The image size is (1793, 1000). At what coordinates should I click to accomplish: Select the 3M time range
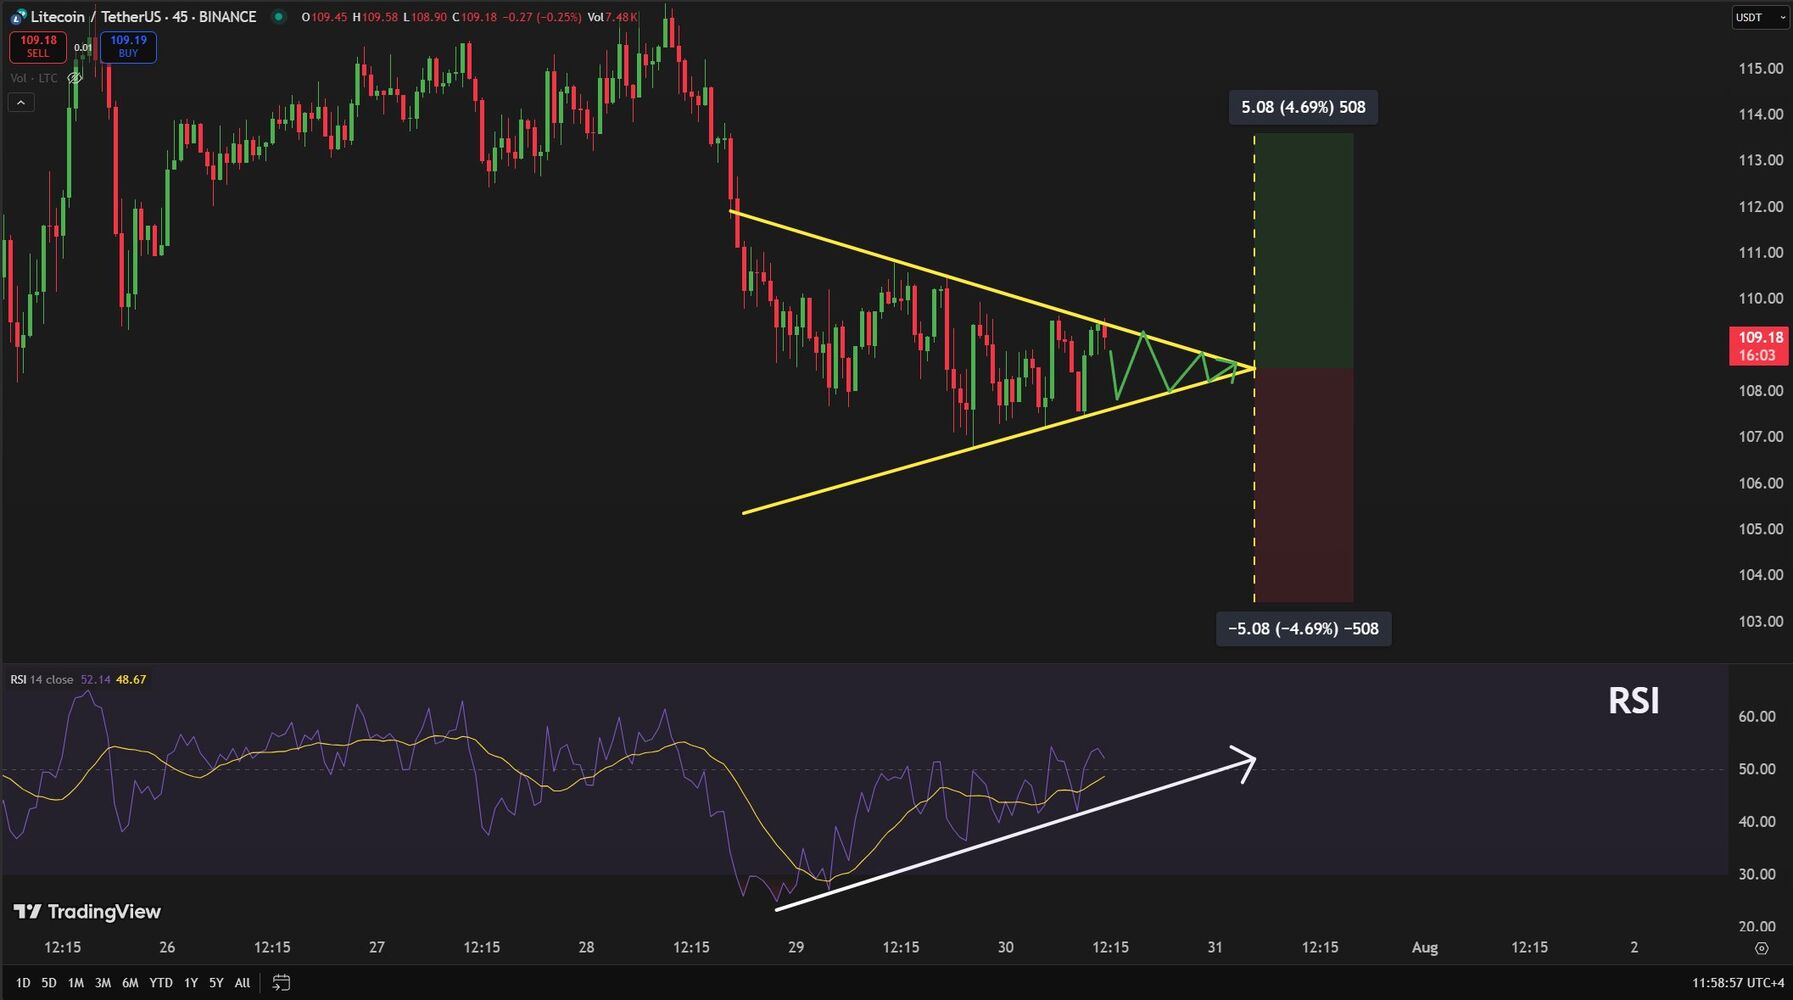[103, 983]
